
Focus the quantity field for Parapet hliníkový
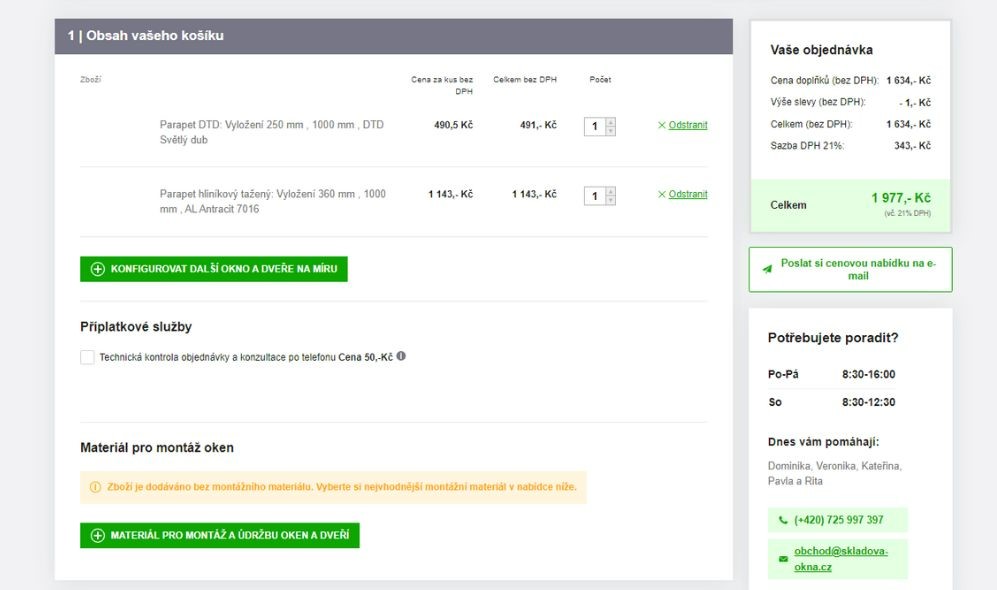coord(595,196)
